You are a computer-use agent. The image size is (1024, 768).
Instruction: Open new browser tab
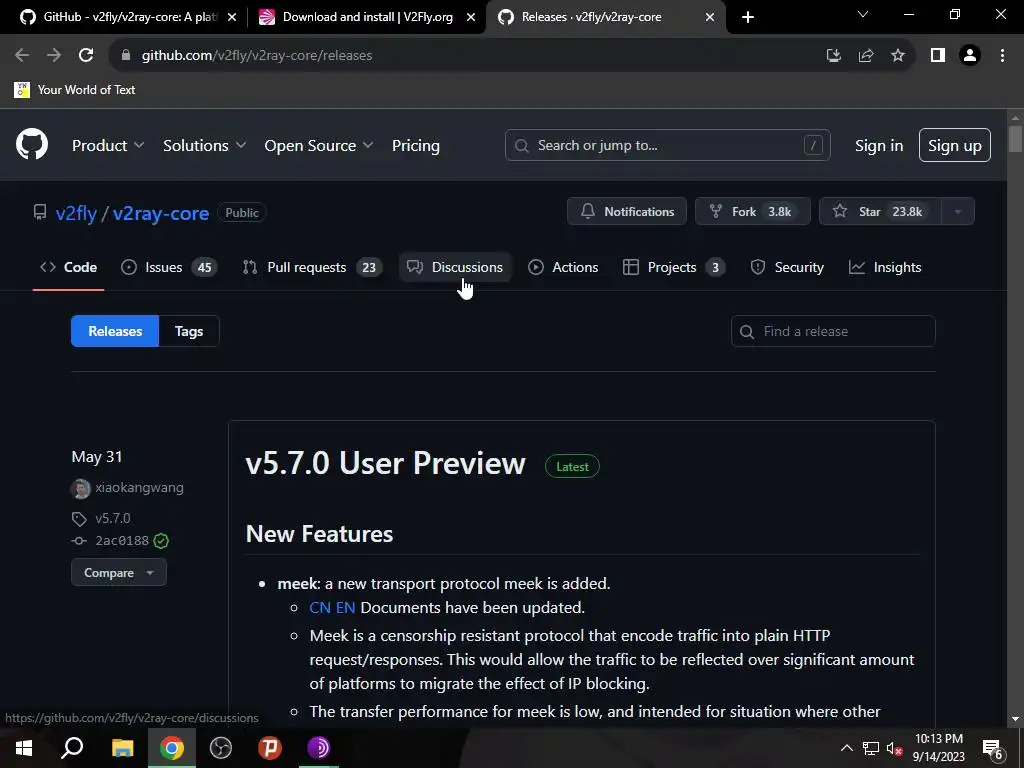(748, 17)
